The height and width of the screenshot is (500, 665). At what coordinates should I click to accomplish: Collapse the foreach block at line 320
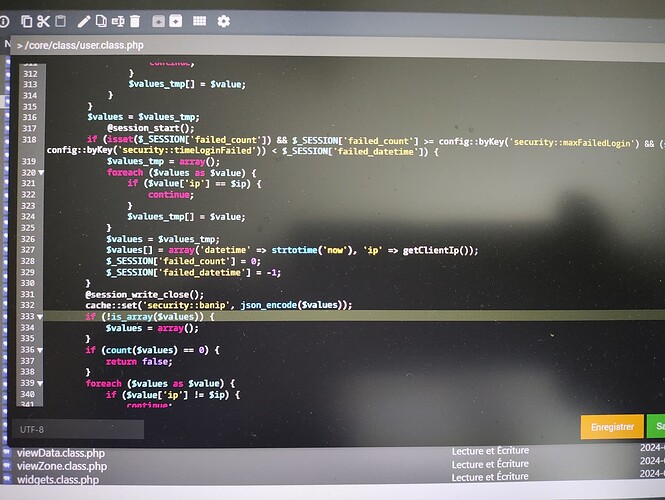[41, 173]
